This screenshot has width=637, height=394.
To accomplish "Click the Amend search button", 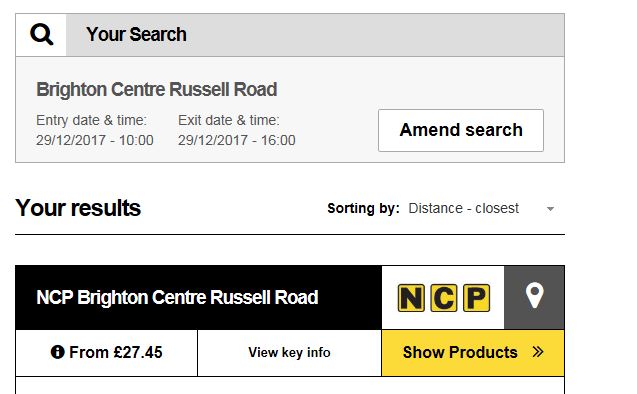I will pos(461,130).
